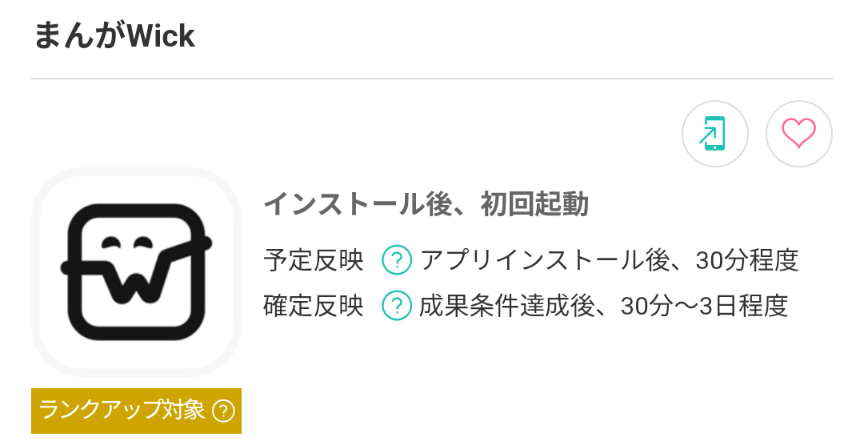The width and height of the screenshot is (864, 440).
Task: Click the smiling eyes in the logo
Action: (x=128, y=242)
